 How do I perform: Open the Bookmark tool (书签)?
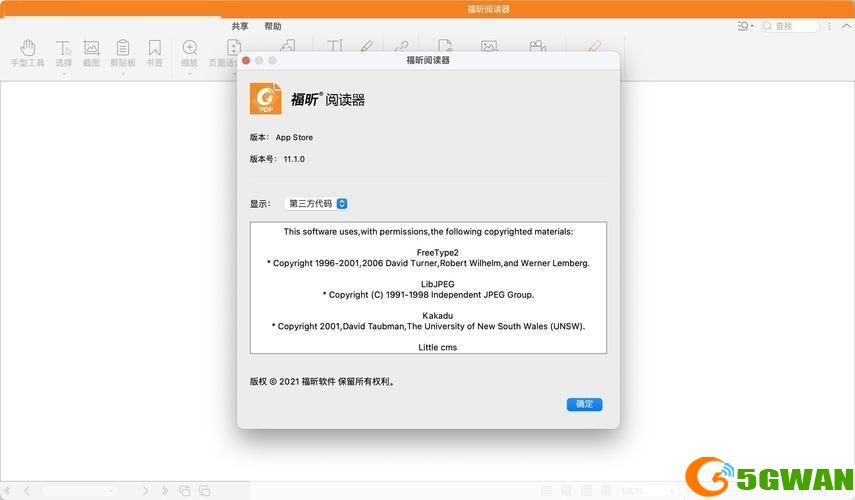pos(154,53)
